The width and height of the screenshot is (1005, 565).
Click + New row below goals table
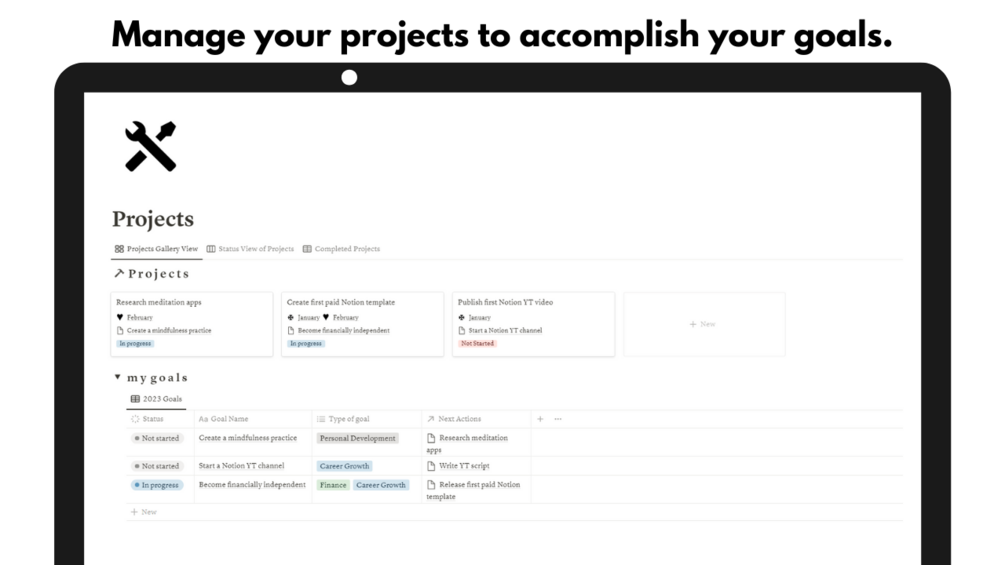[144, 512]
